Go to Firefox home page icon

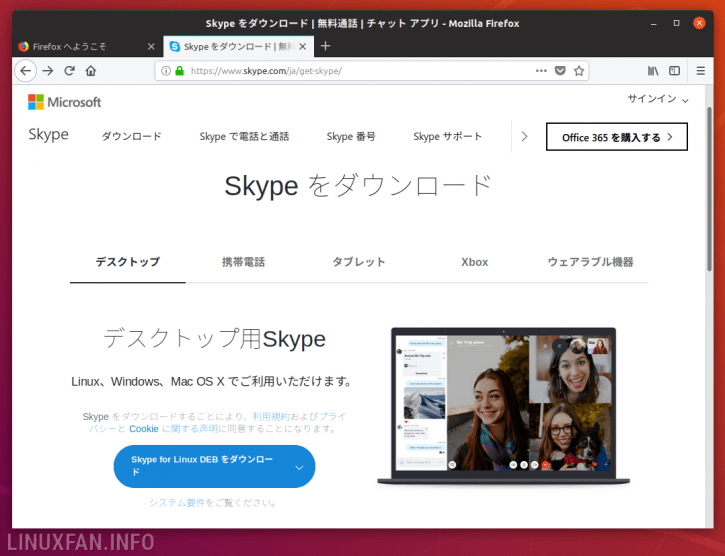(91, 71)
